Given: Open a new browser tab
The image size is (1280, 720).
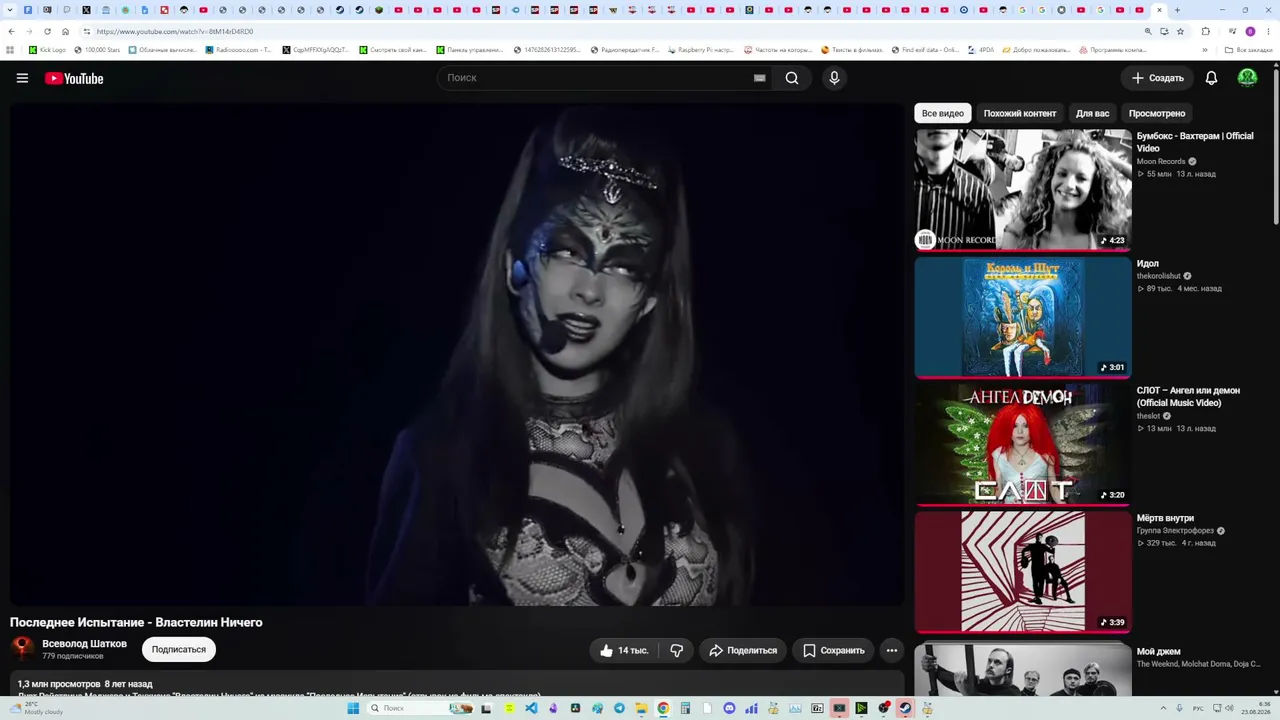Looking at the screenshot, I should (1177, 10).
